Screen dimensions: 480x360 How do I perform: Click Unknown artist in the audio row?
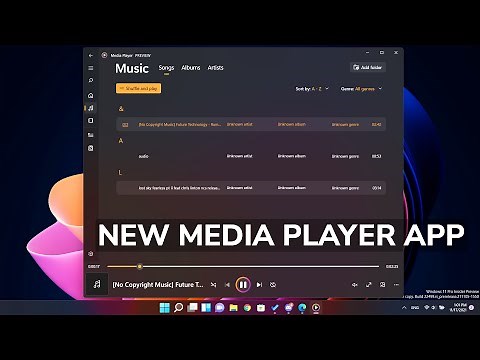240,156
